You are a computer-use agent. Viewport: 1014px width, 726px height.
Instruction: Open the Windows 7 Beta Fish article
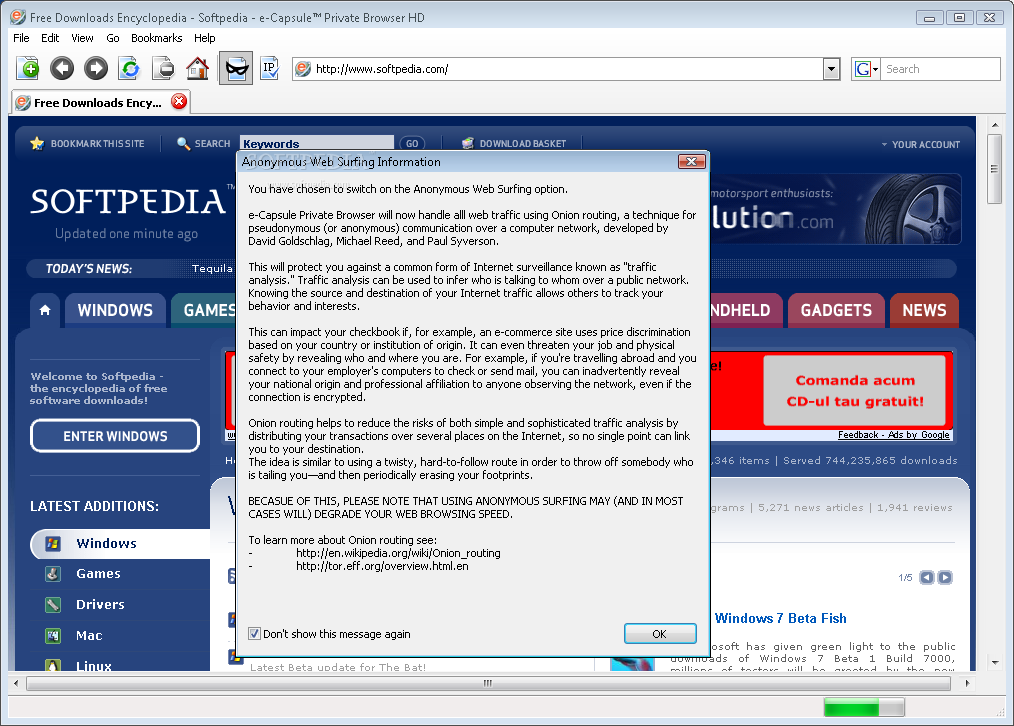tap(781, 618)
